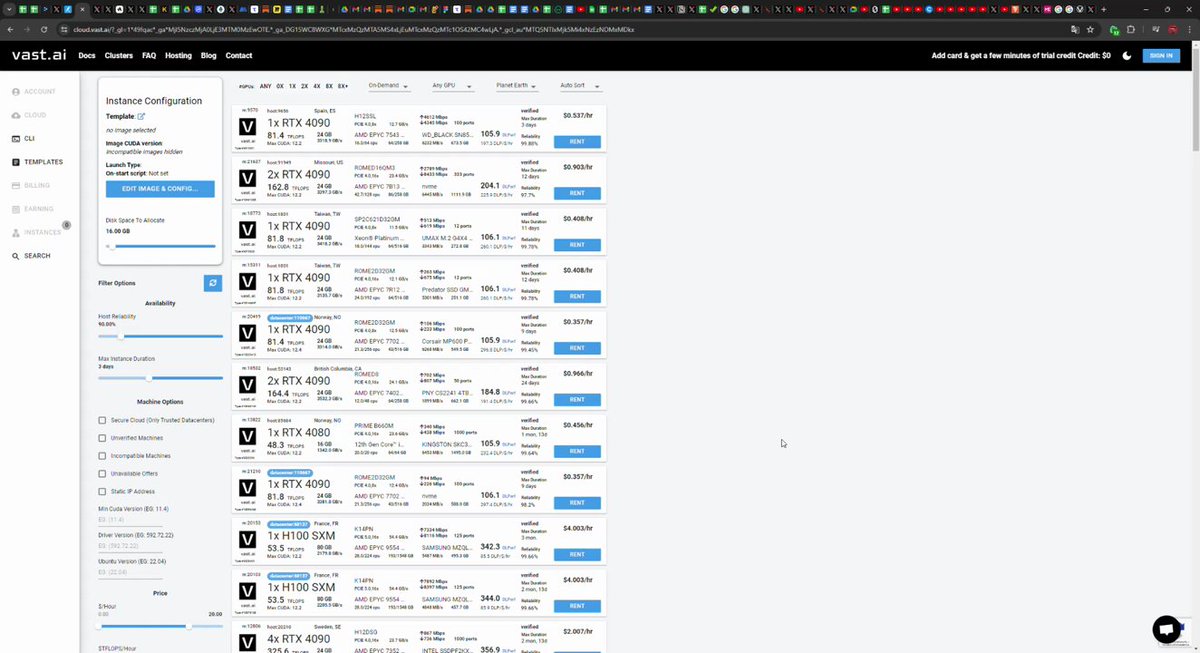Image resolution: width=1200 pixels, height=653 pixels.
Task: Click the "12th Gen Core" CPU text
Action: click(380, 443)
